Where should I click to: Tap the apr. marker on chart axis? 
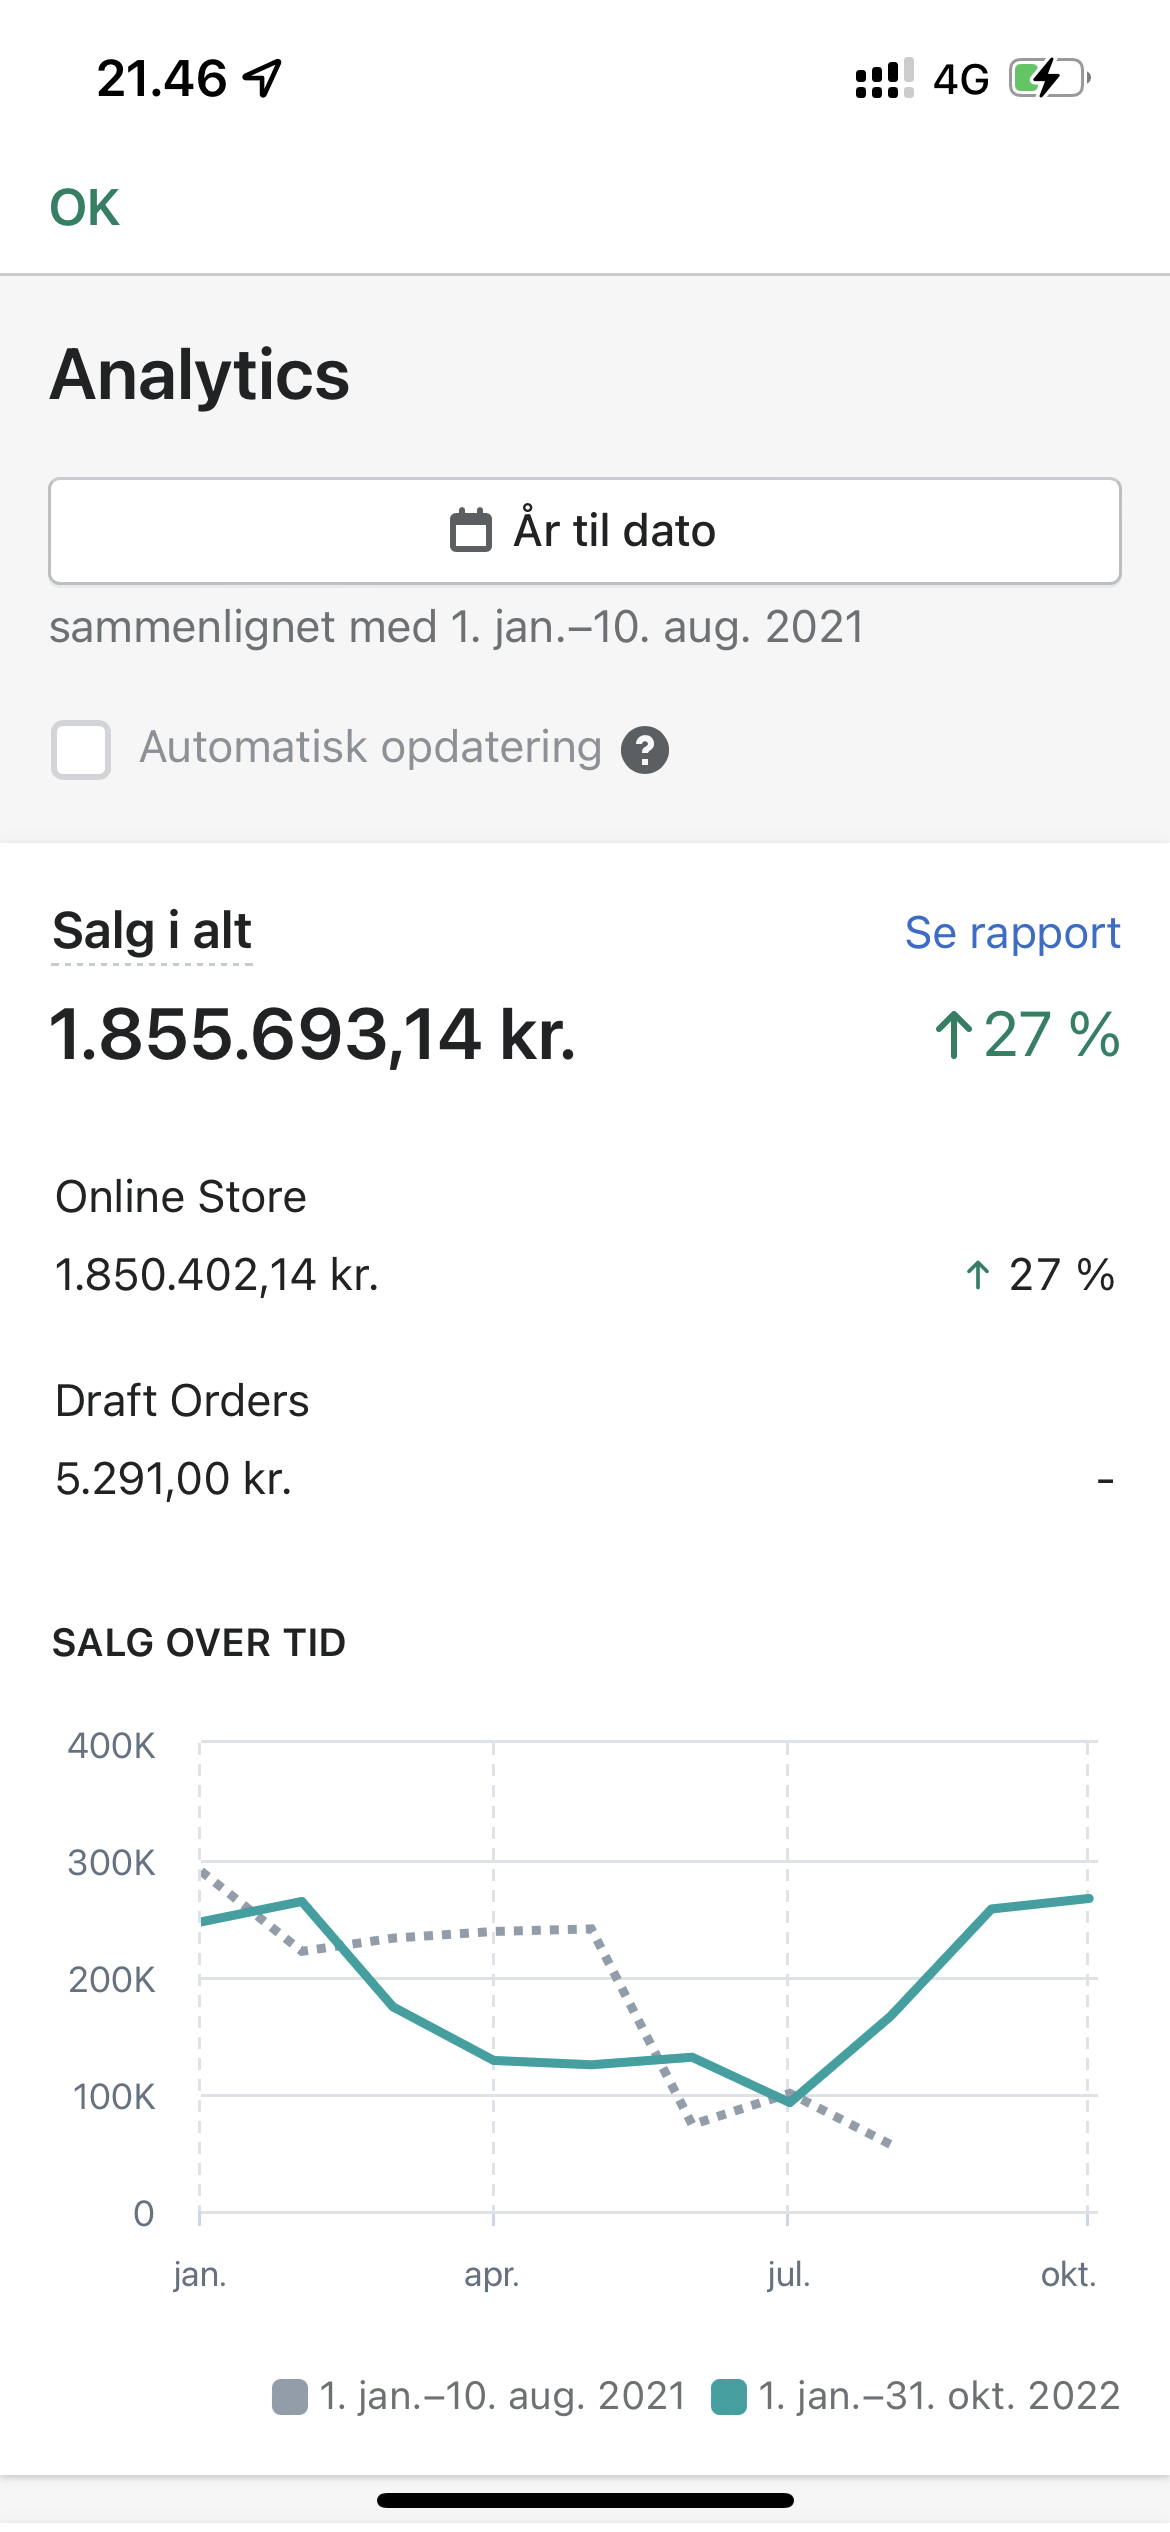point(491,2275)
